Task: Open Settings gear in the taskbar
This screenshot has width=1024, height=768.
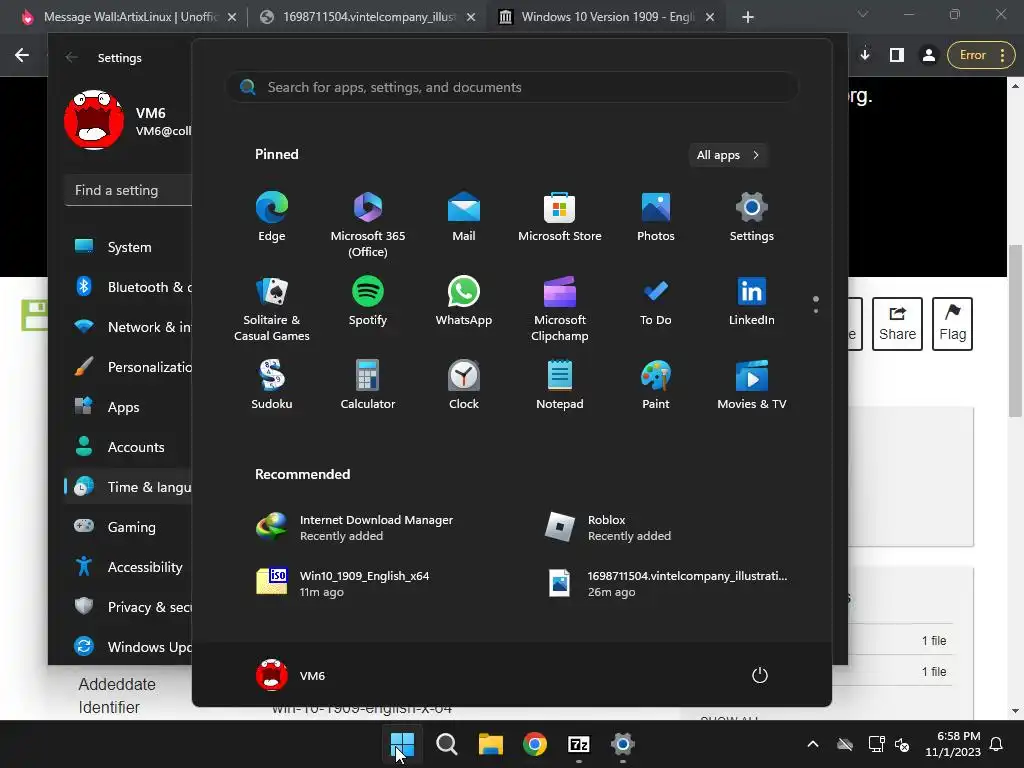Action: (622, 744)
